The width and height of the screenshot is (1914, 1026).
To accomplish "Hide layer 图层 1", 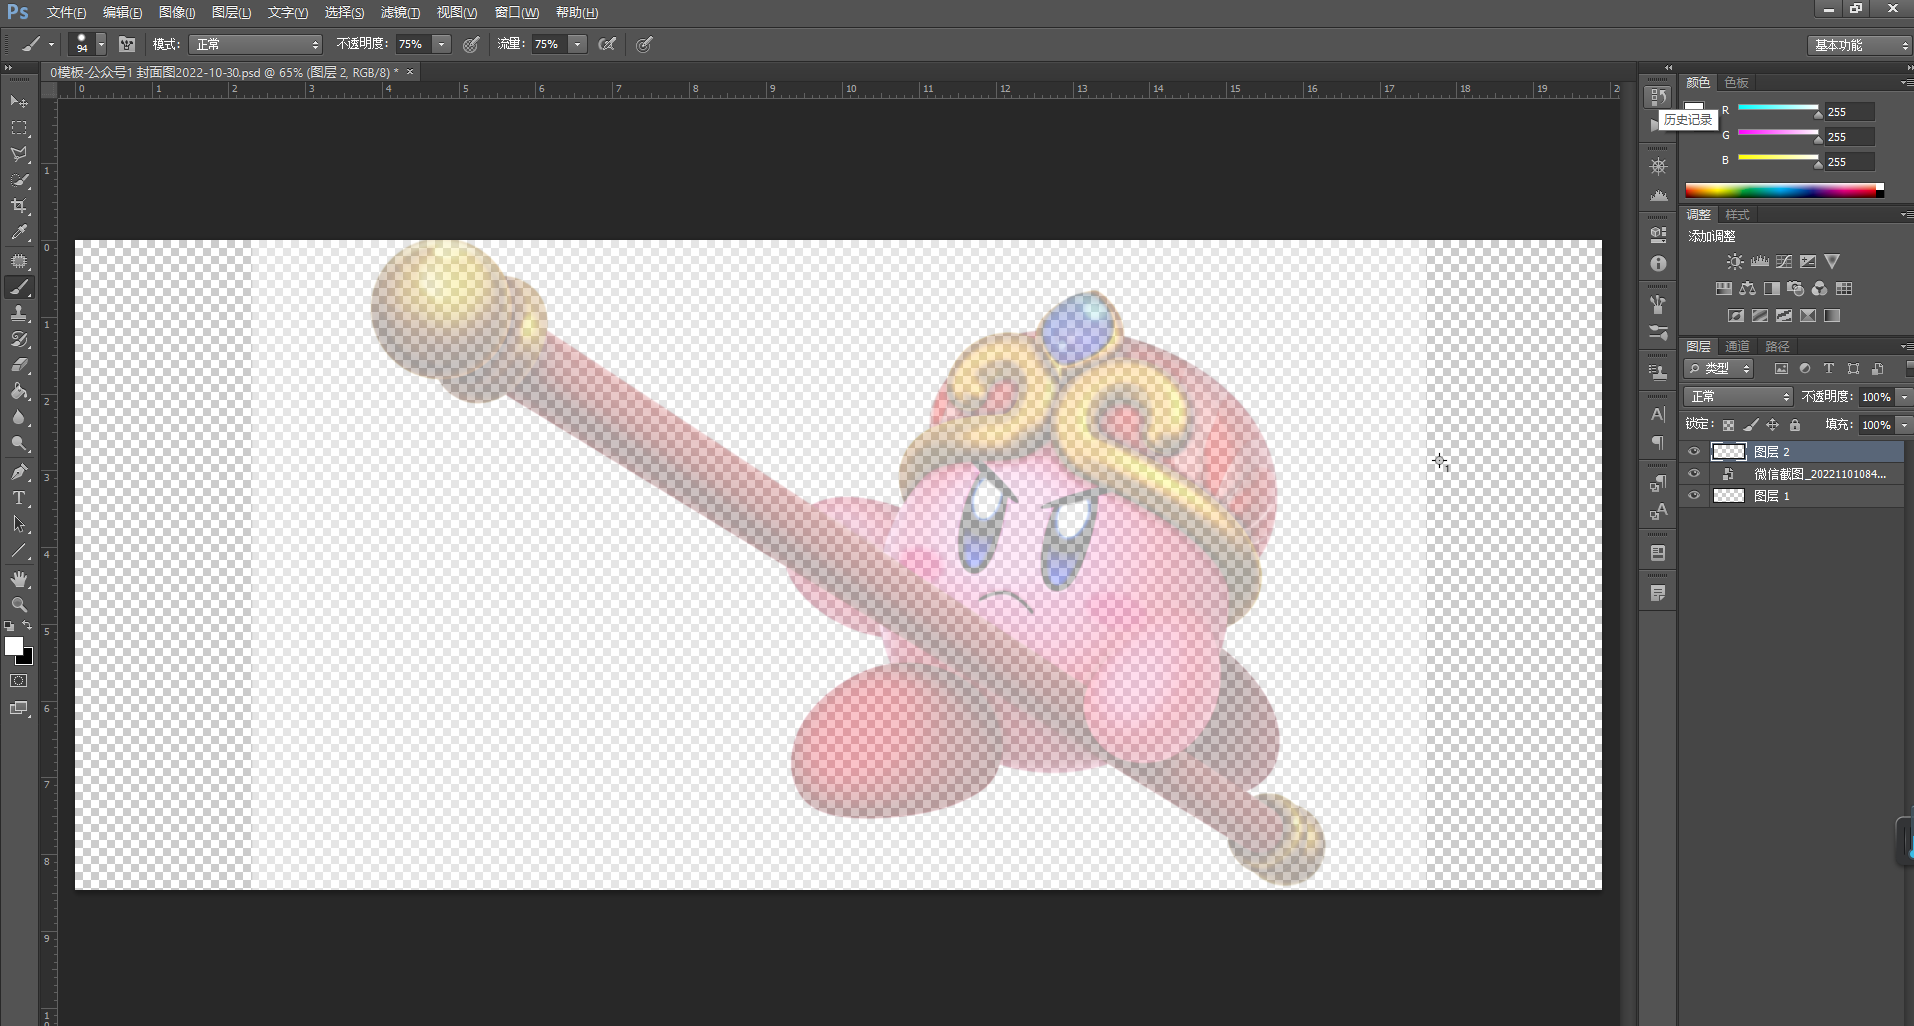I will (x=1694, y=496).
